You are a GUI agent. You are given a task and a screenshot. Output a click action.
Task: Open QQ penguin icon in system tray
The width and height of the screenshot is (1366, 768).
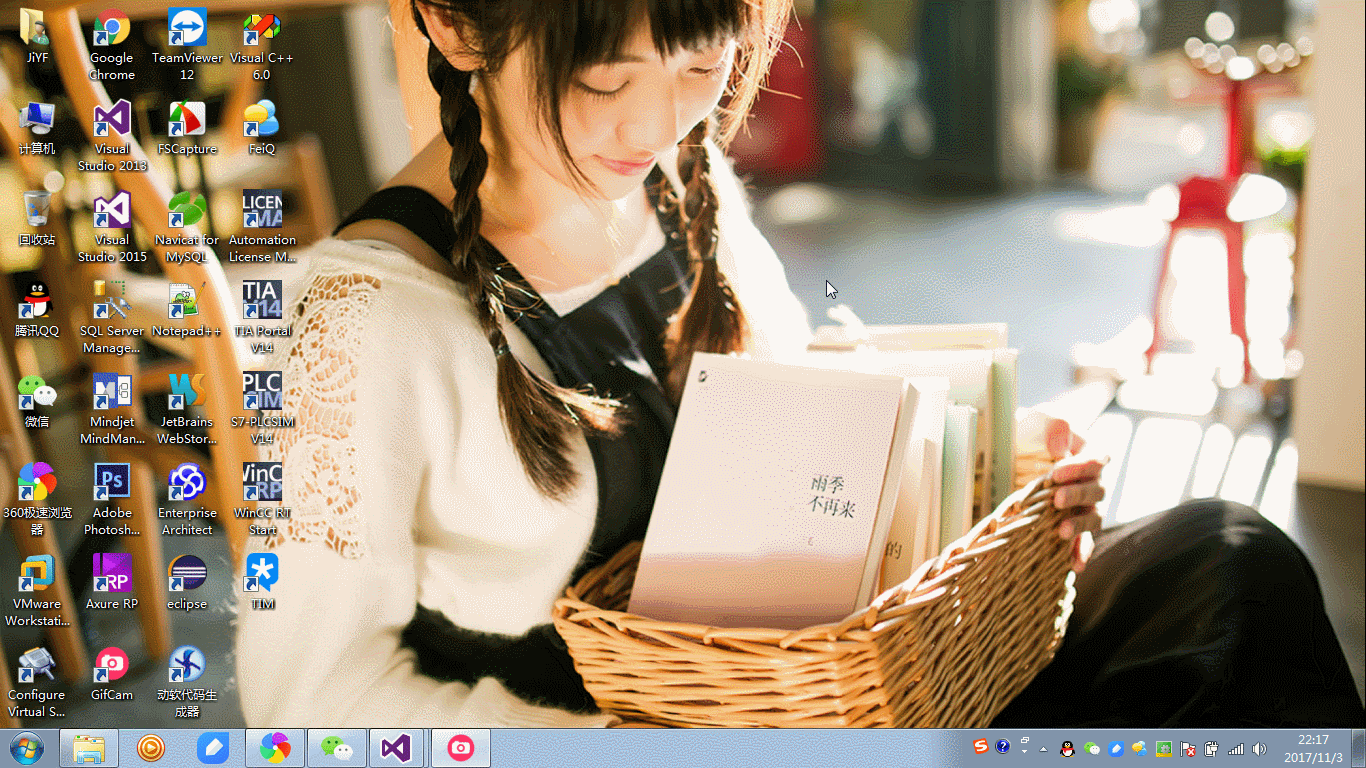(1068, 749)
